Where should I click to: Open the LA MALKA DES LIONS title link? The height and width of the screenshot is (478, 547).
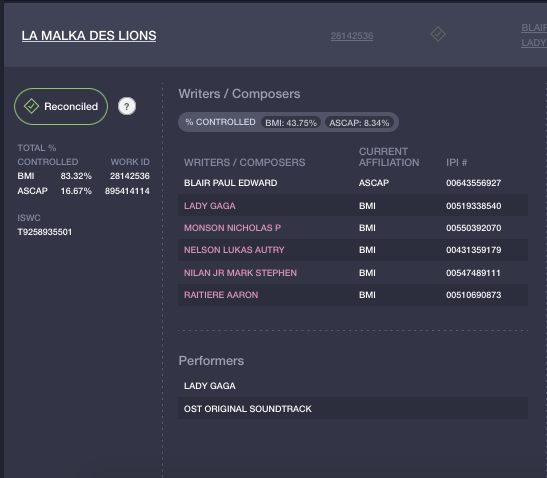pos(89,36)
